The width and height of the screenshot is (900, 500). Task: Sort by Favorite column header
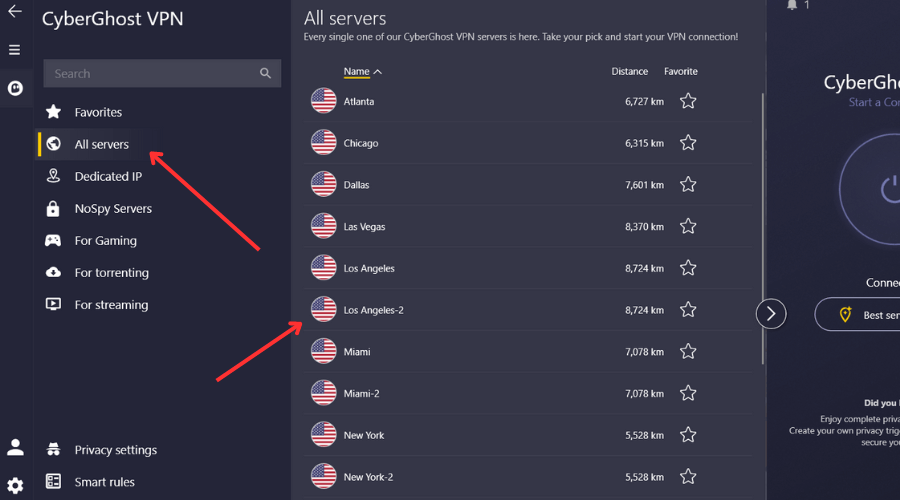pyautogui.click(x=681, y=71)
